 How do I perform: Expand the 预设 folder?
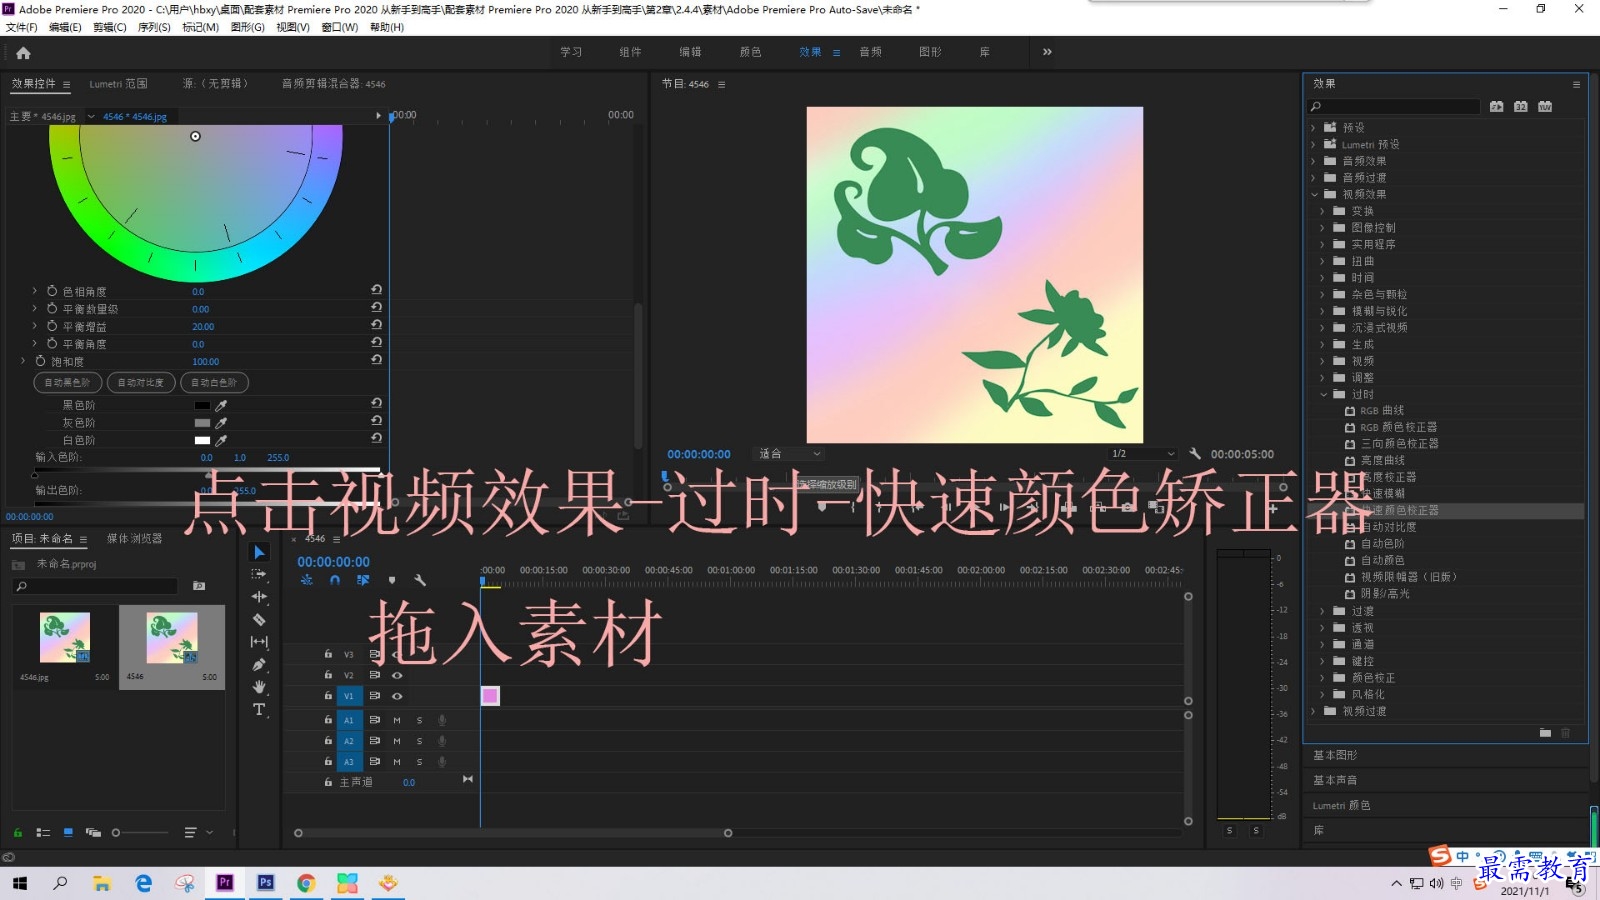(1314, 128)
